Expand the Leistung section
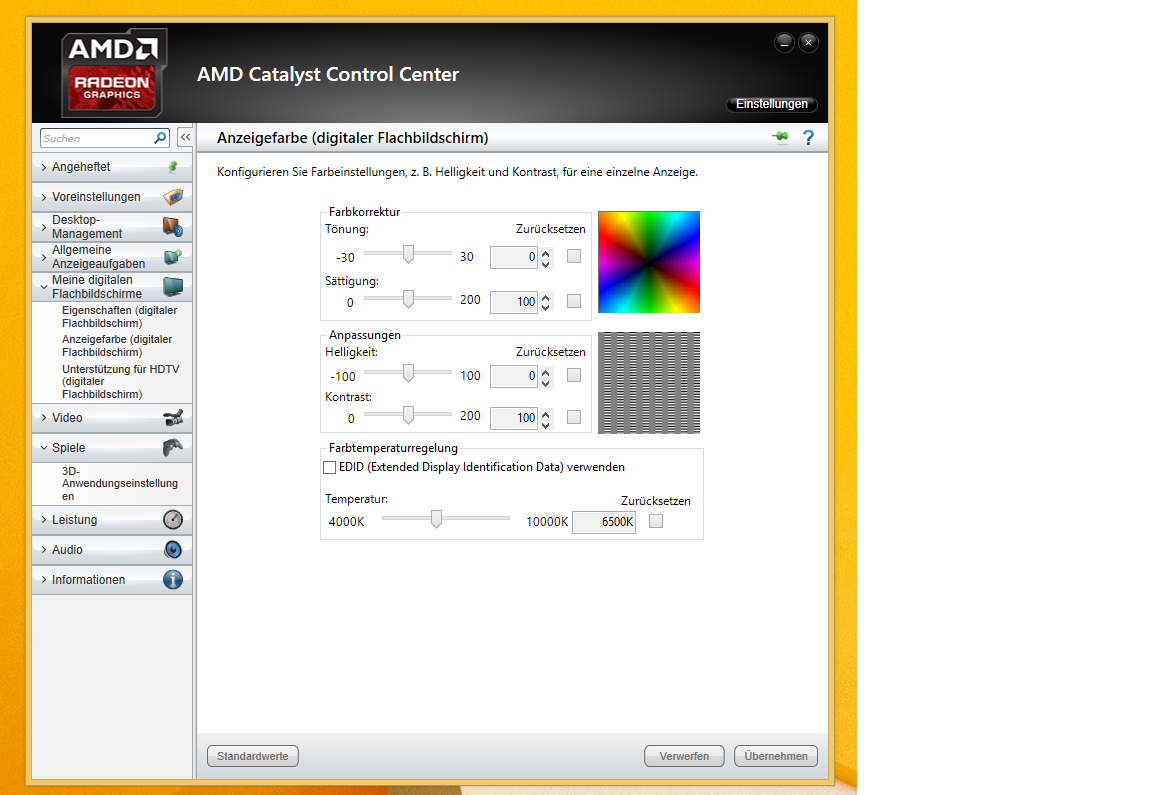This screenshot has height=795, width=1152. [x=44, y=519]
